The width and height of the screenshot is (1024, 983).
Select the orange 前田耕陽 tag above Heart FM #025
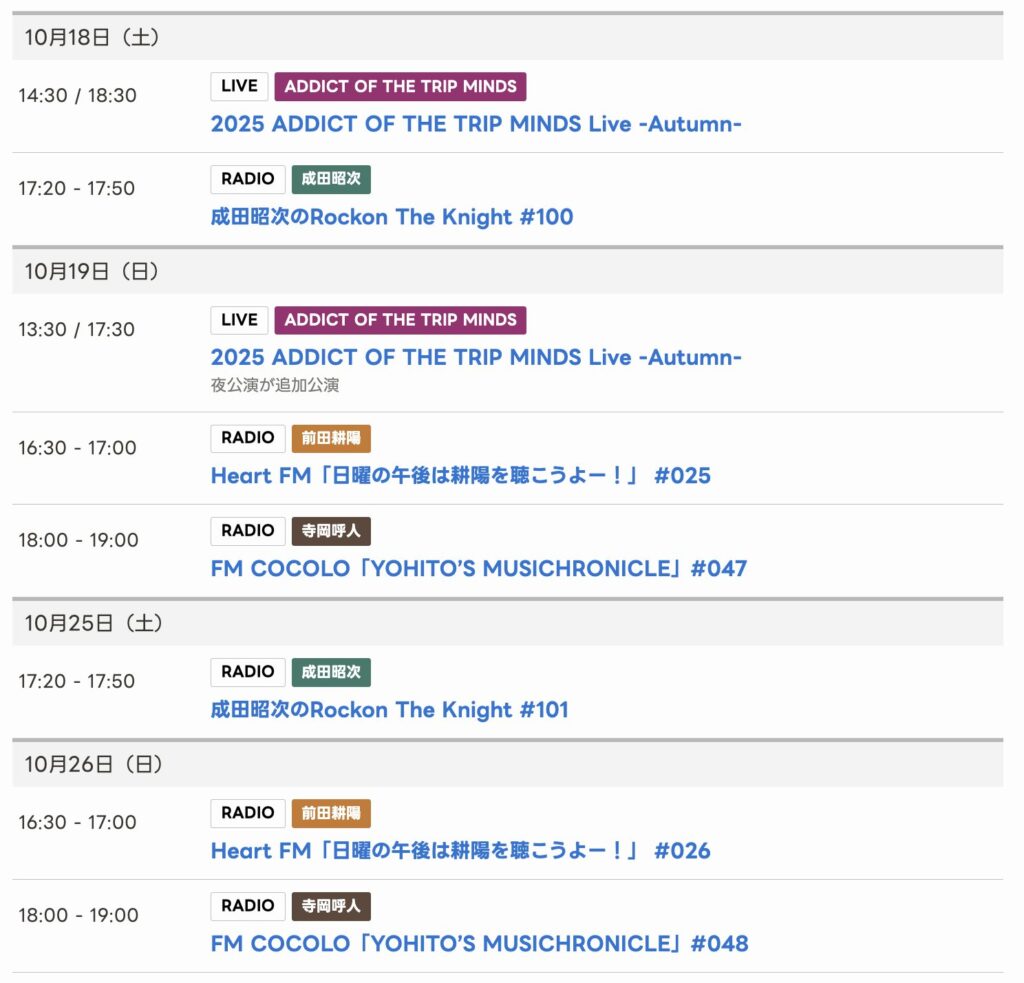(331, 438)
